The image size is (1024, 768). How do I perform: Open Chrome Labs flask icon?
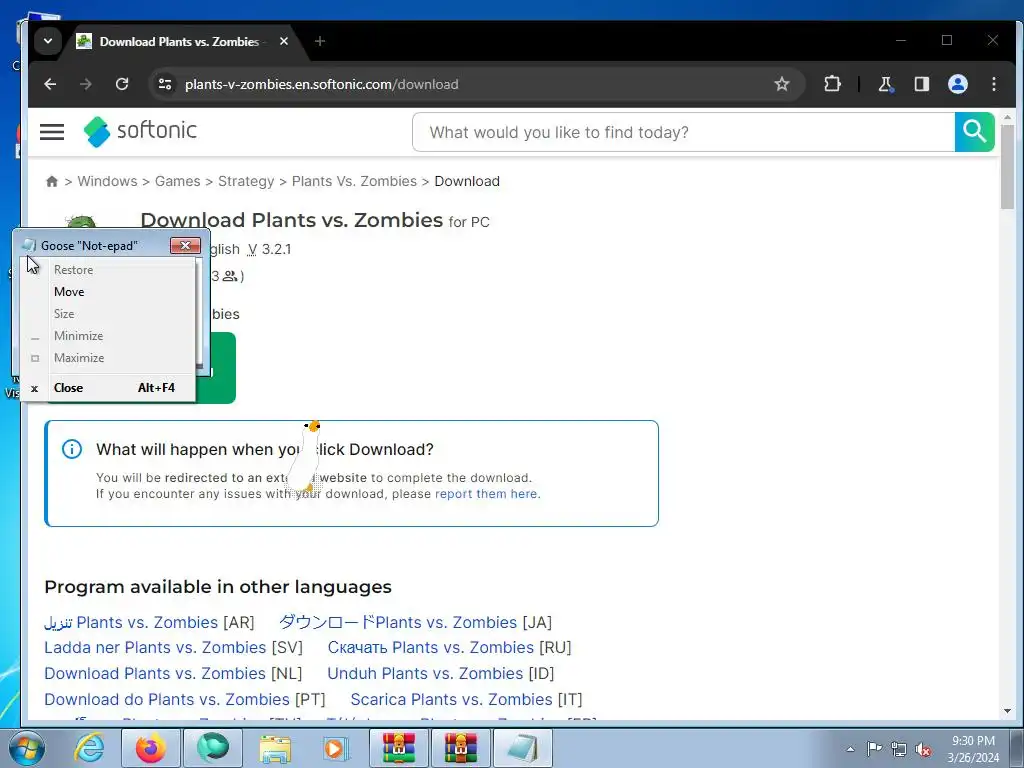tap(886, 84)
